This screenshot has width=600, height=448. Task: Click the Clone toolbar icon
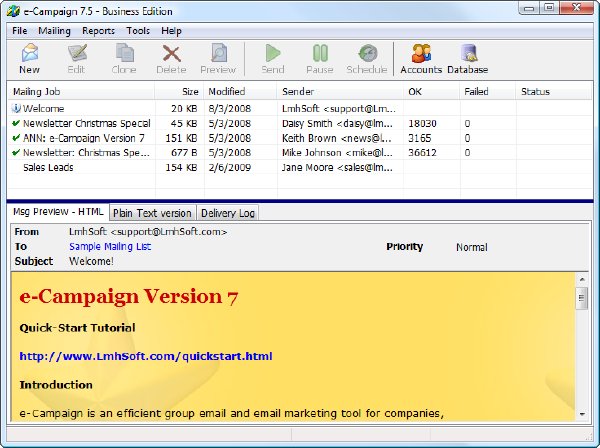[124, 59]
